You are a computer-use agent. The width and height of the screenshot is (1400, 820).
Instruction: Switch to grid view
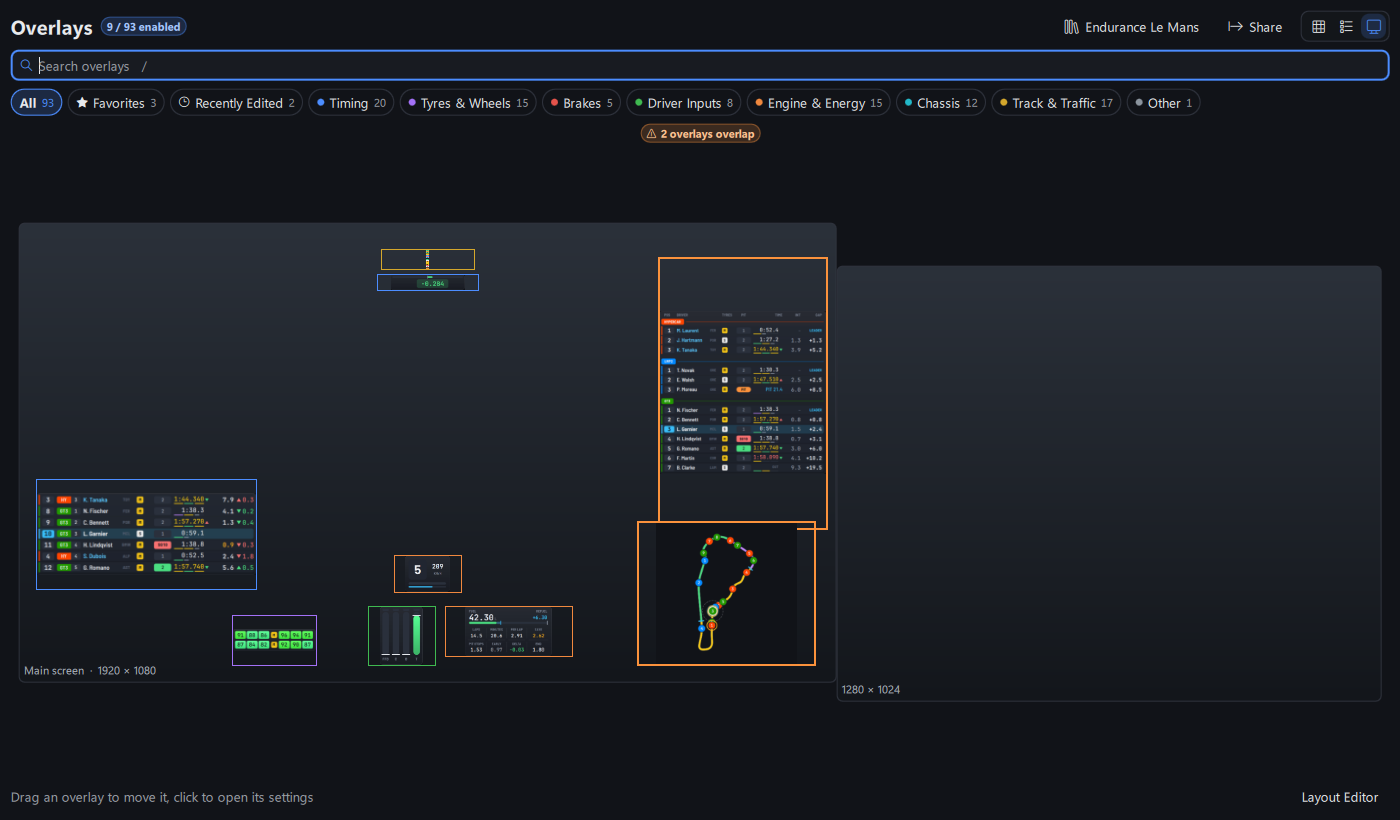tap(1318, 27)
